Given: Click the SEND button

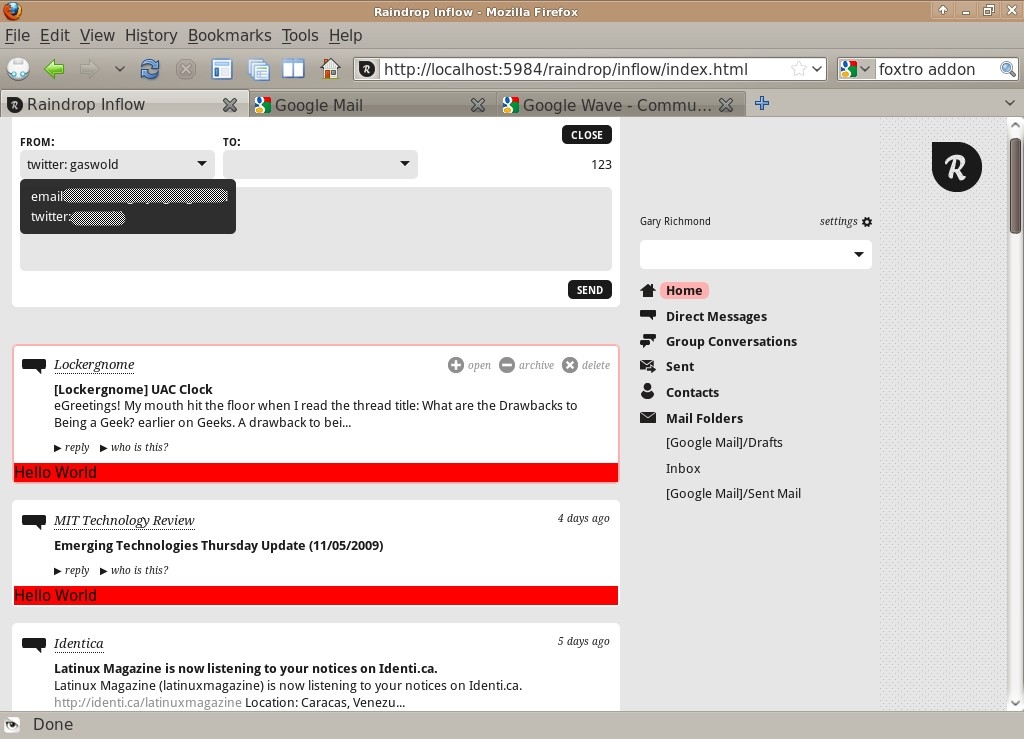Looking at the screenshot, I should pos(590,290).
